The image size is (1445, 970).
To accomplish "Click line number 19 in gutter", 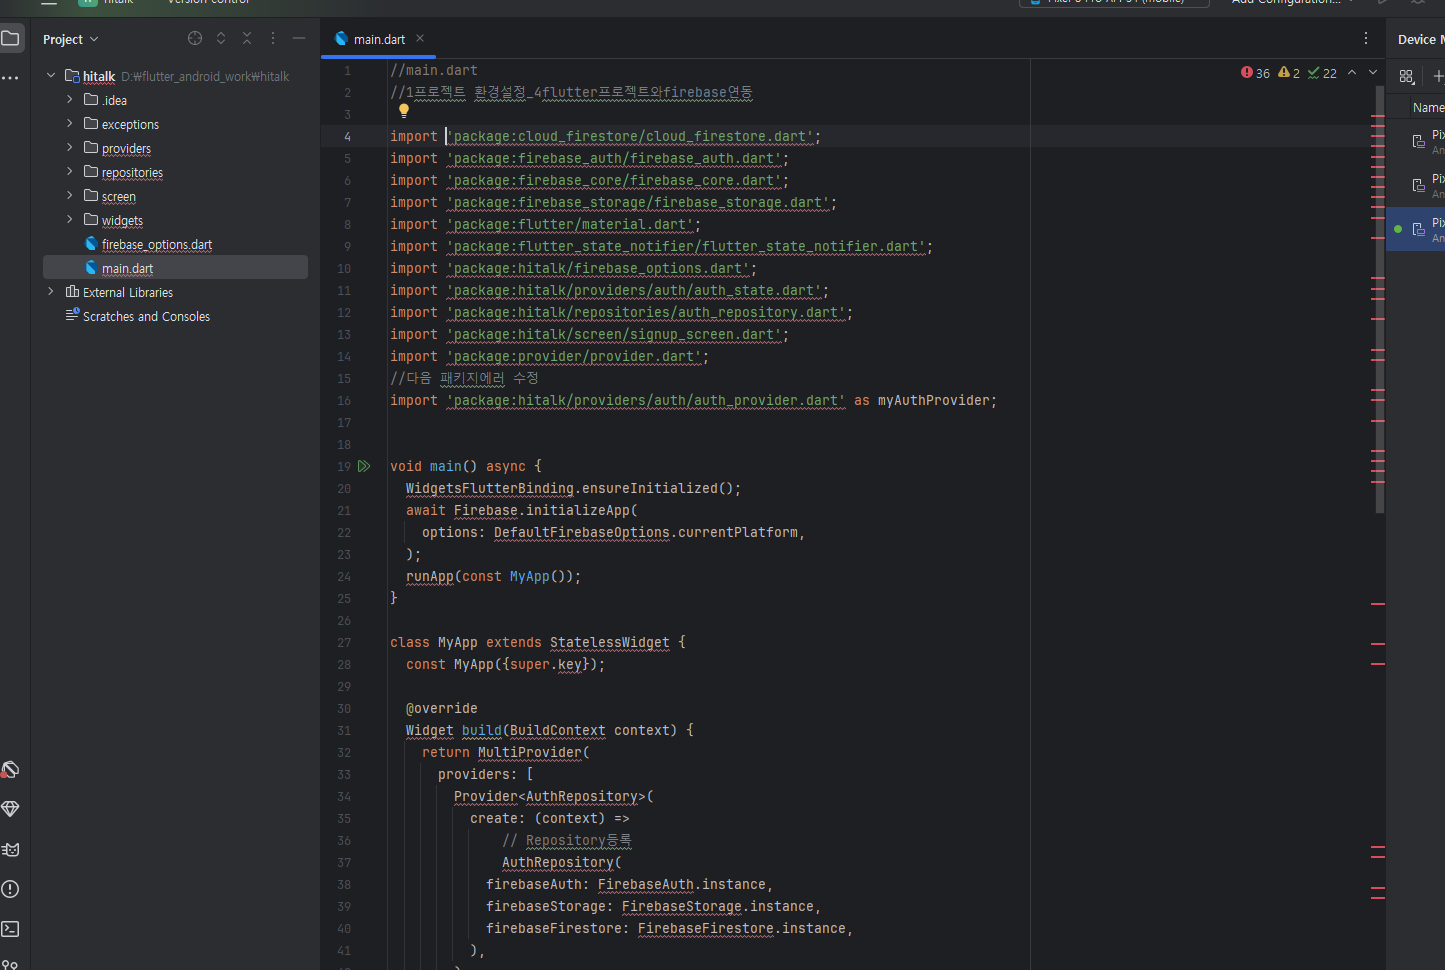I will [344, 466].
